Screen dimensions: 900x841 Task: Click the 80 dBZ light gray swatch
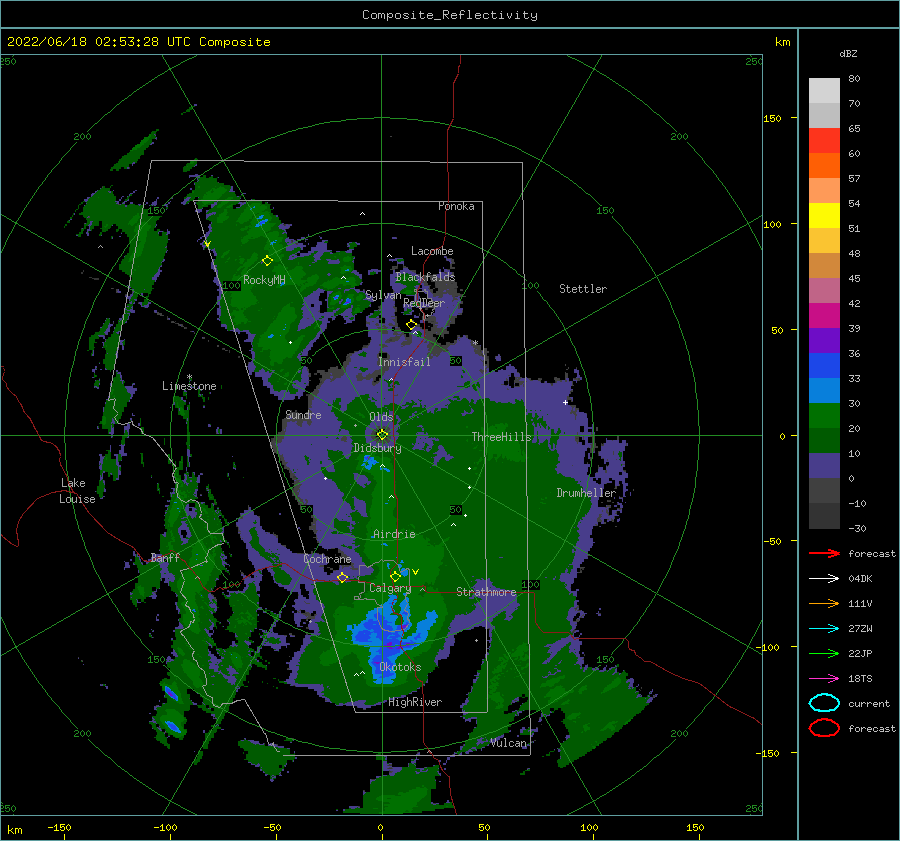click(824, 90)
